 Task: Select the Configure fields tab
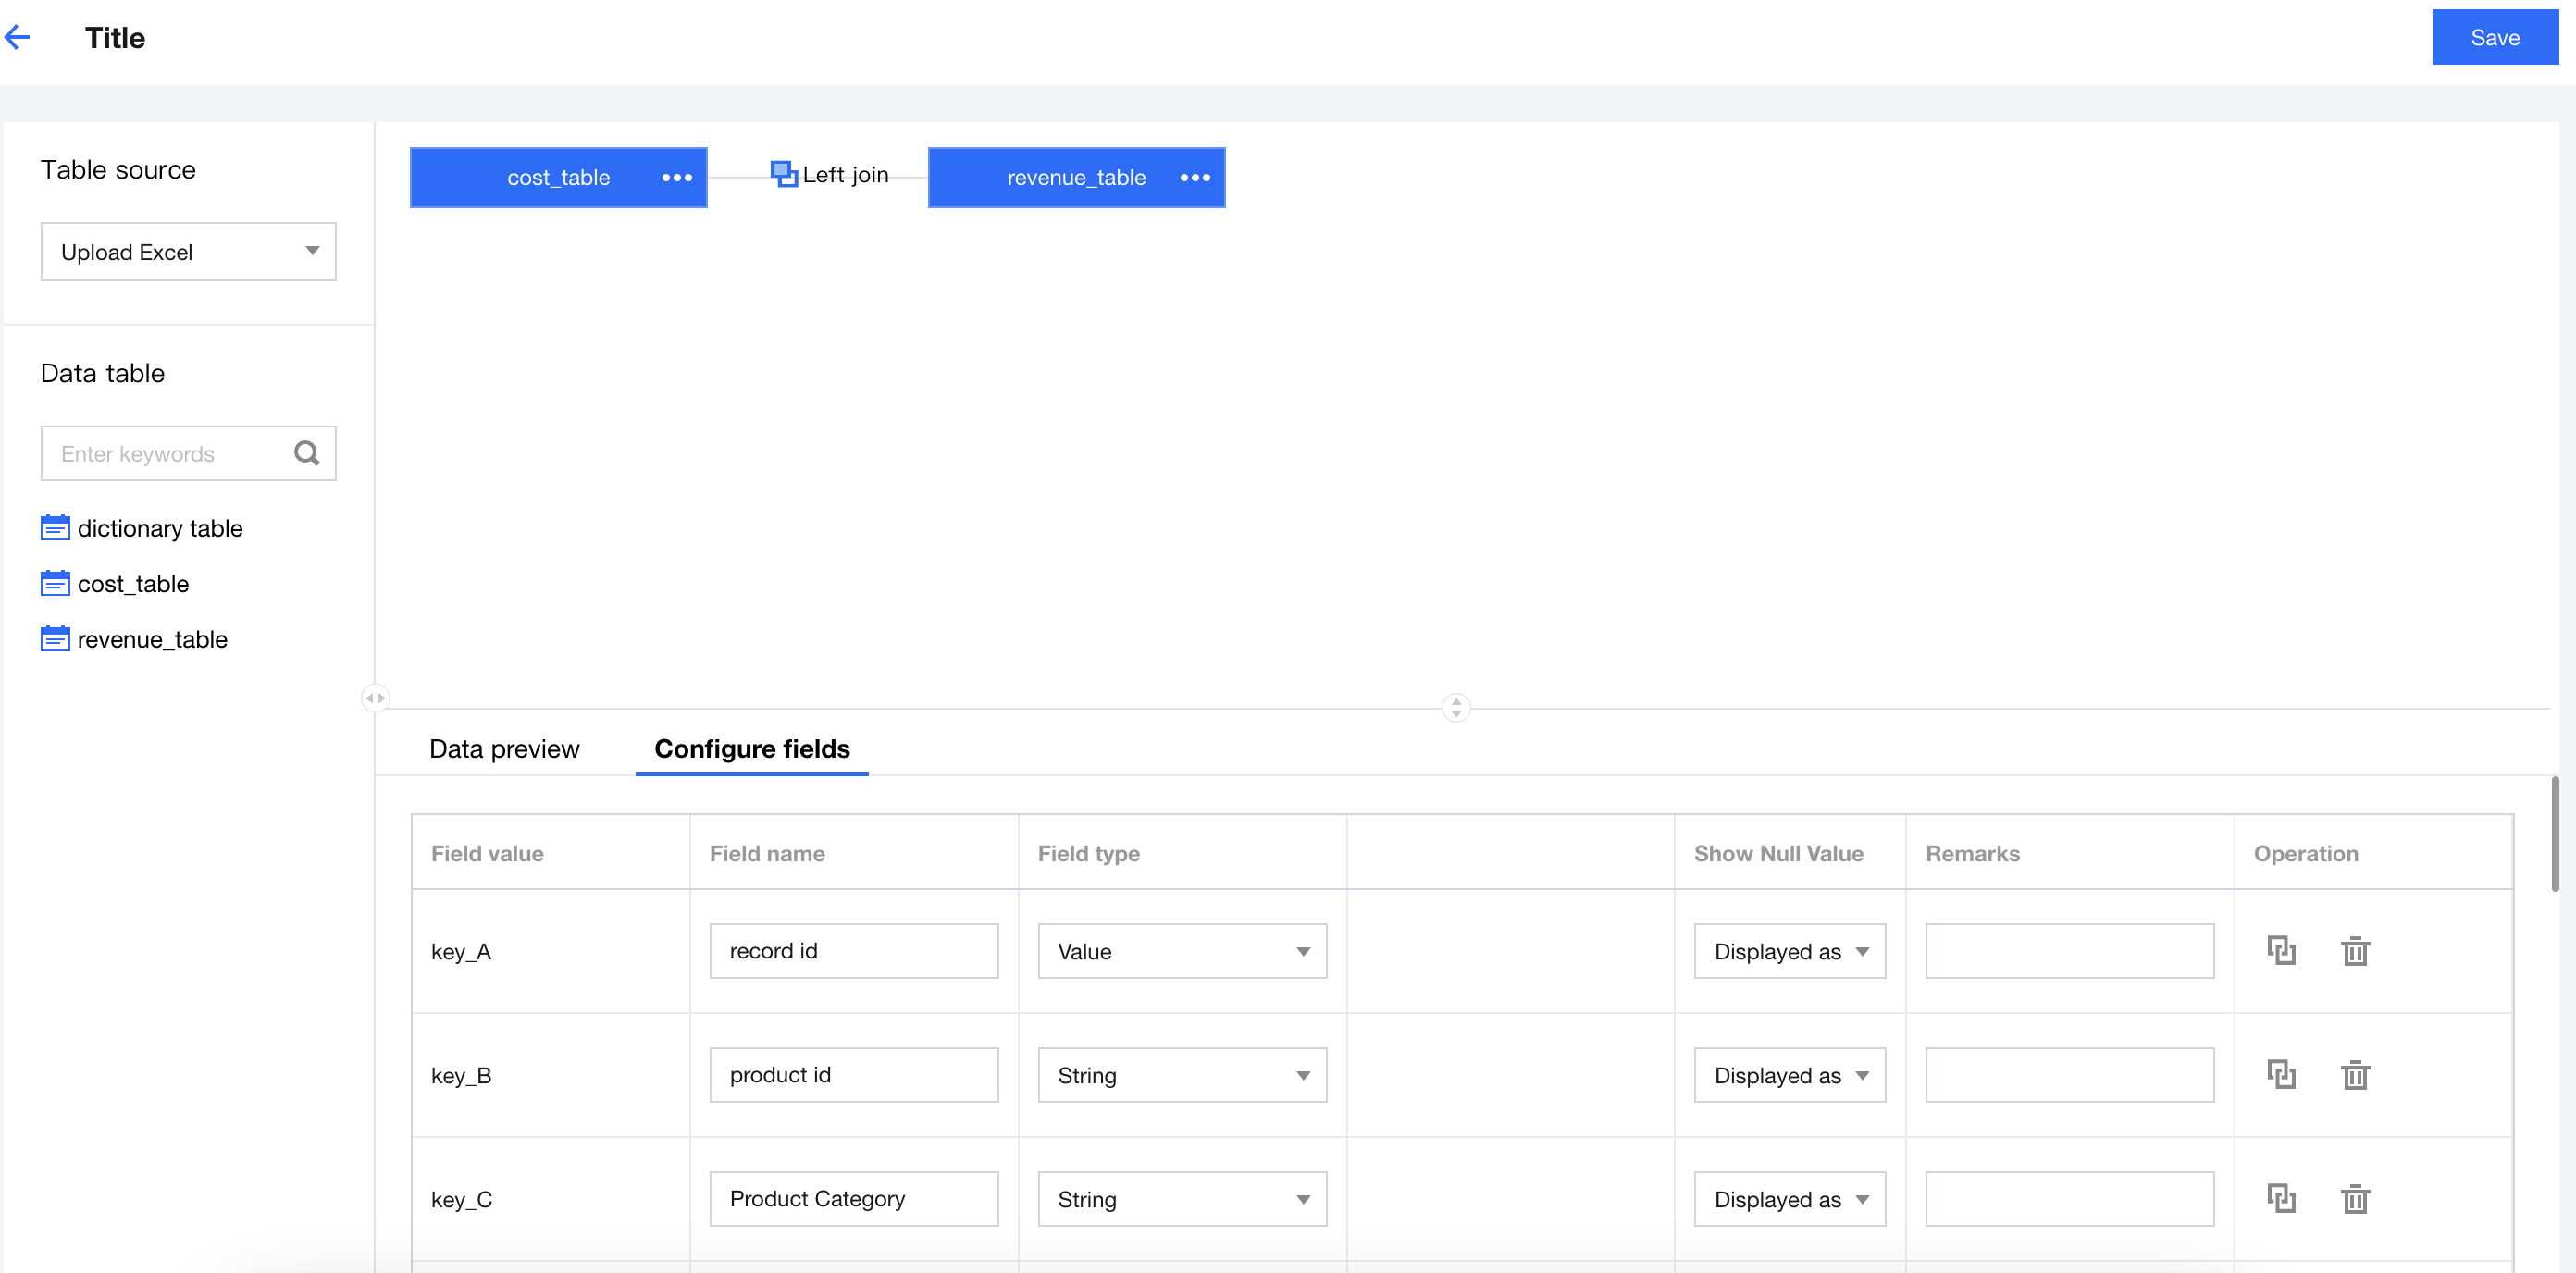[x=752, y=749]
